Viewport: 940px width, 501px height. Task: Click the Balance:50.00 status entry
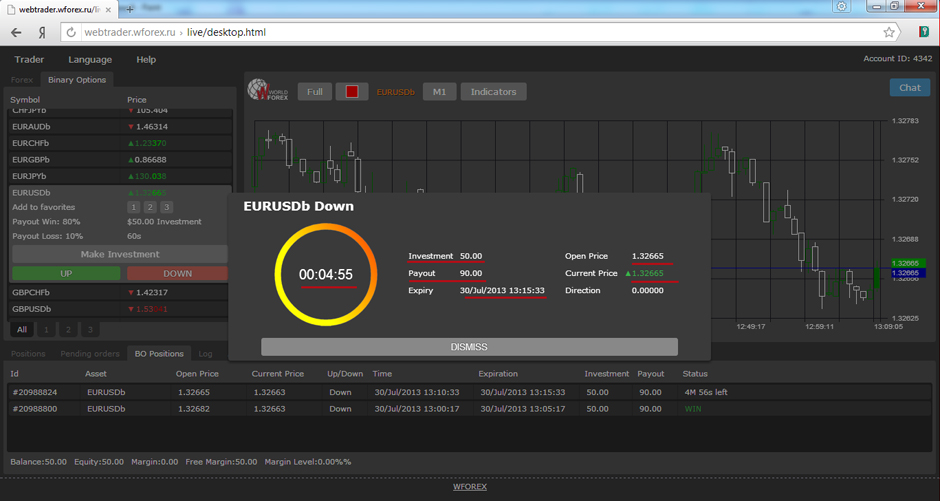pos(38,462)
